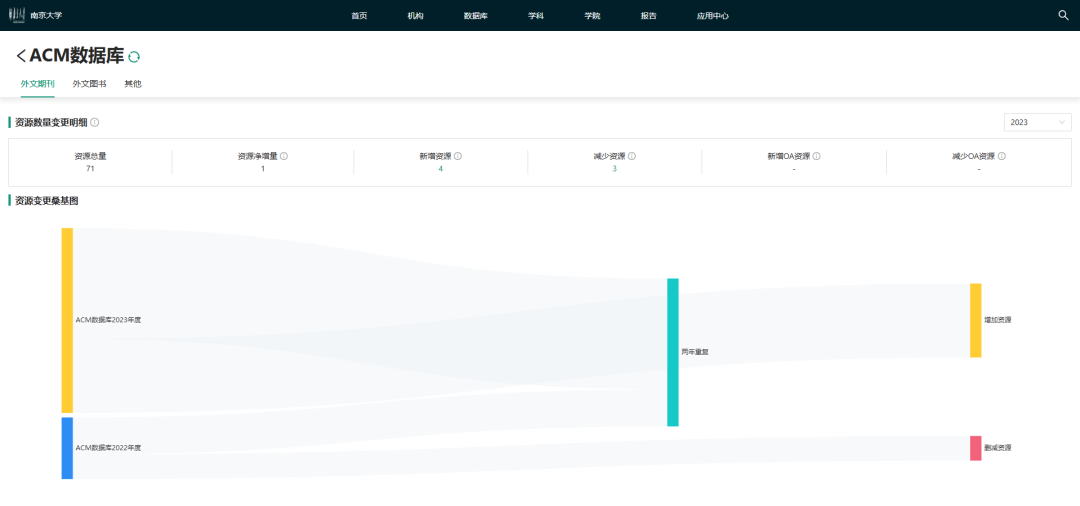Open 数据库 in the top navigation

click(x=476, y=16)
